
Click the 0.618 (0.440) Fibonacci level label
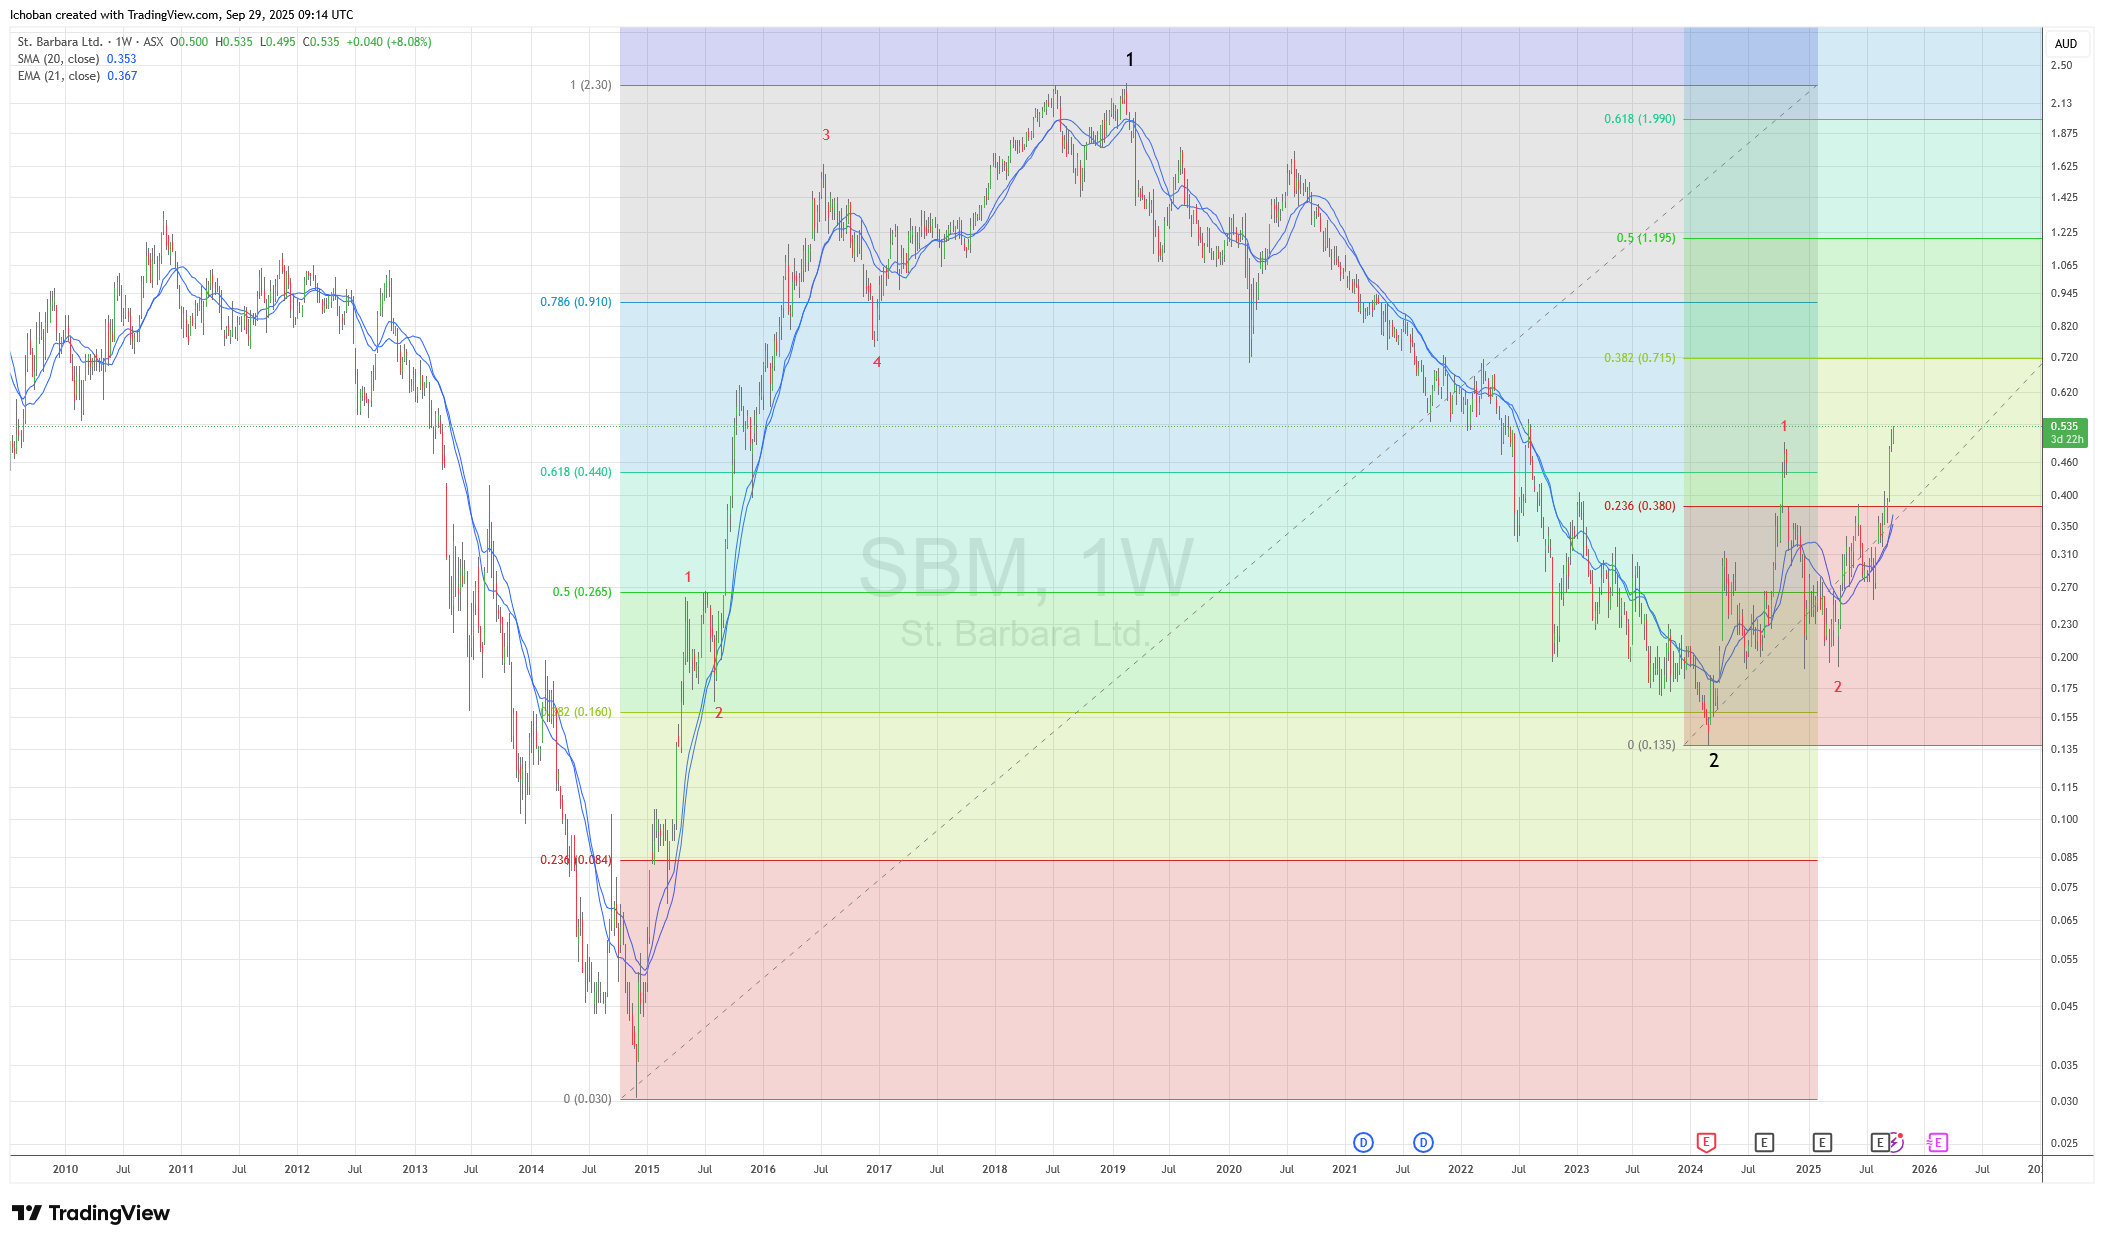(x=575, y=472)
